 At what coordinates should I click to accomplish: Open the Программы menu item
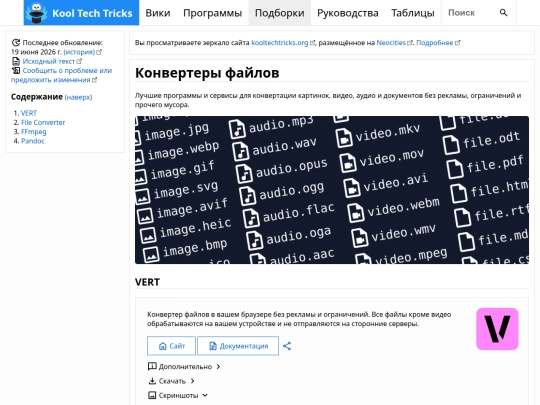[212, 13]
